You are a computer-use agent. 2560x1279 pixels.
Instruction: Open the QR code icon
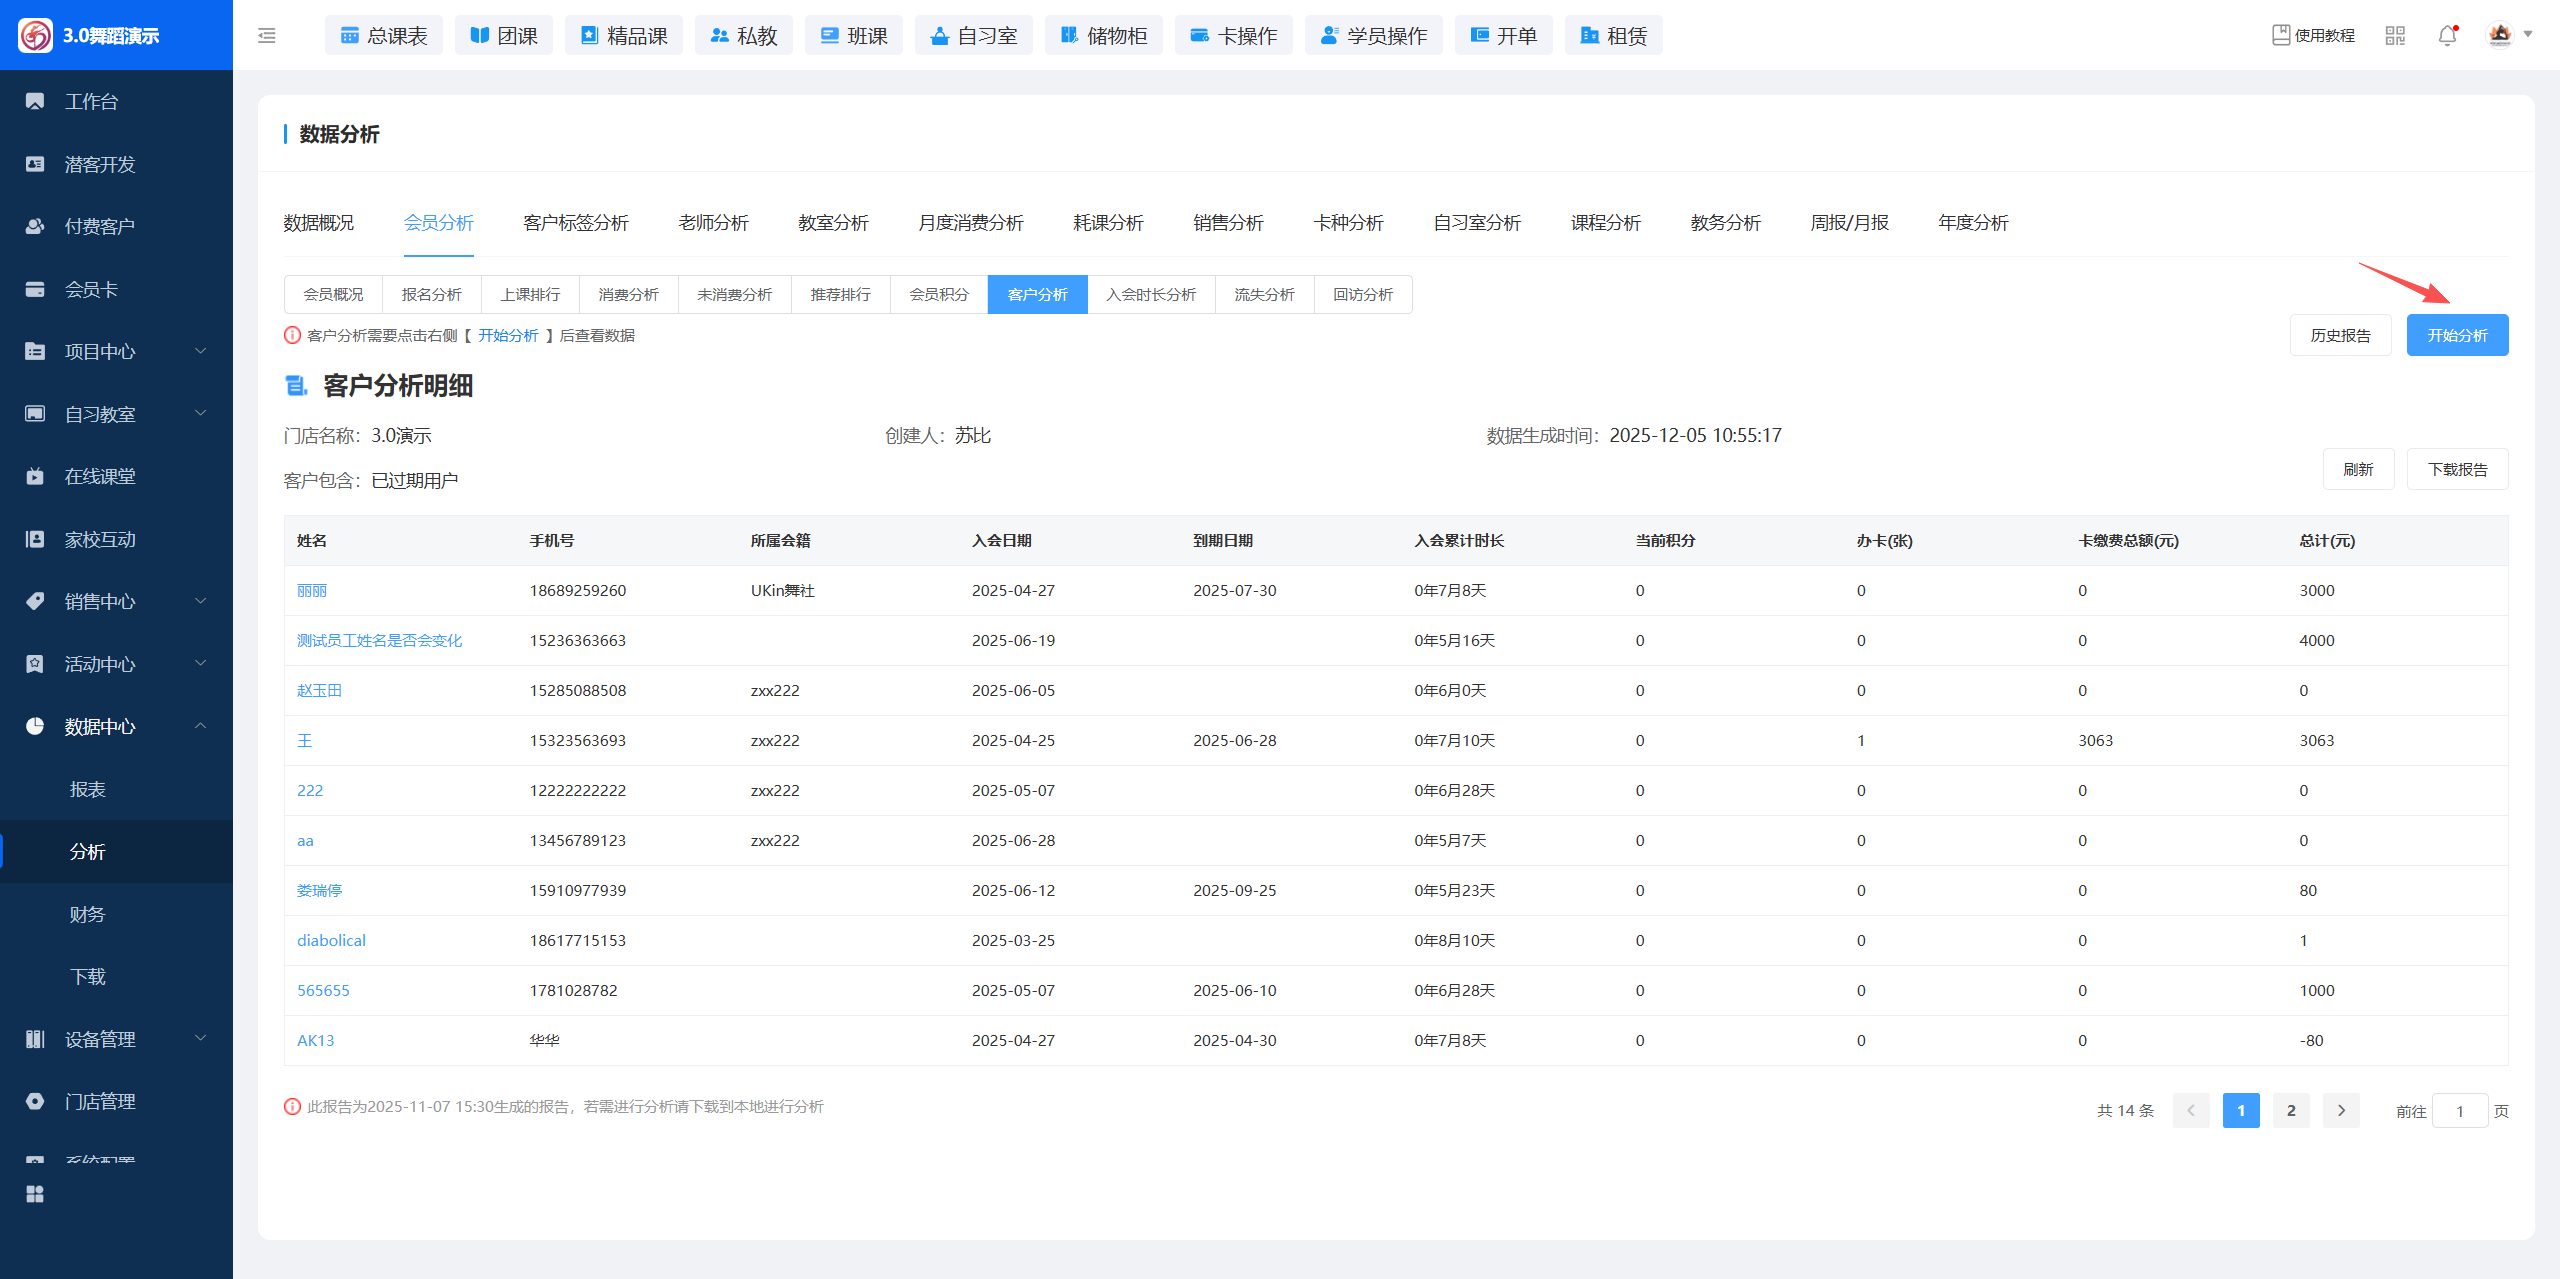pos(2395,36)
